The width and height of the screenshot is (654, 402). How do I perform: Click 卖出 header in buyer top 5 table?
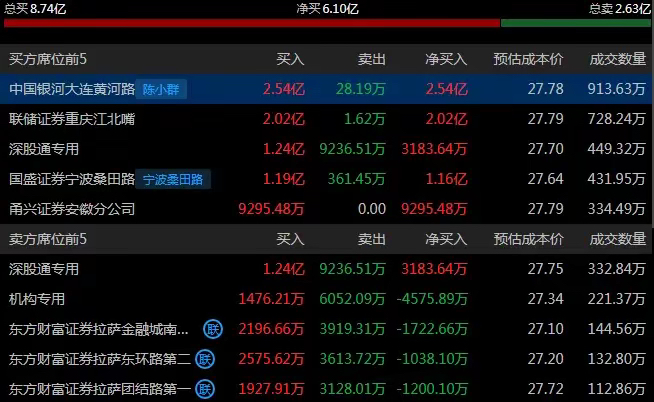click(x=372, y=59)
